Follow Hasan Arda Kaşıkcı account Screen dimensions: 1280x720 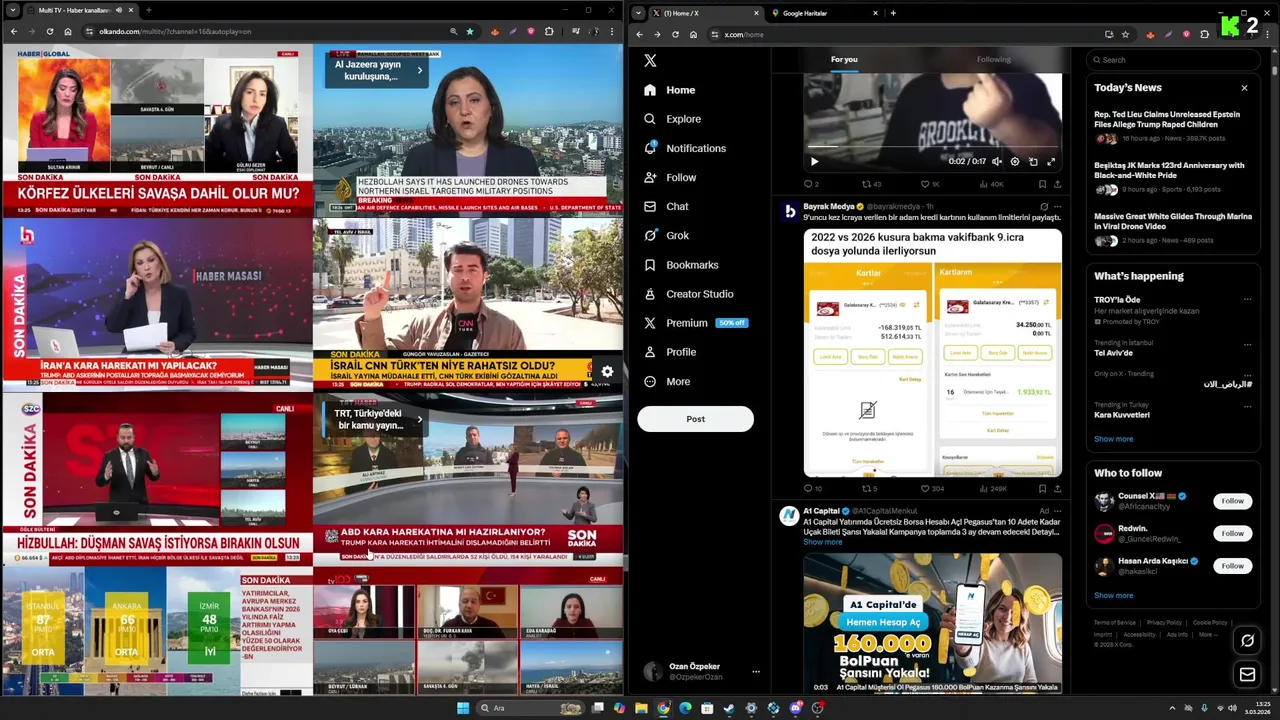point(1232,566)
